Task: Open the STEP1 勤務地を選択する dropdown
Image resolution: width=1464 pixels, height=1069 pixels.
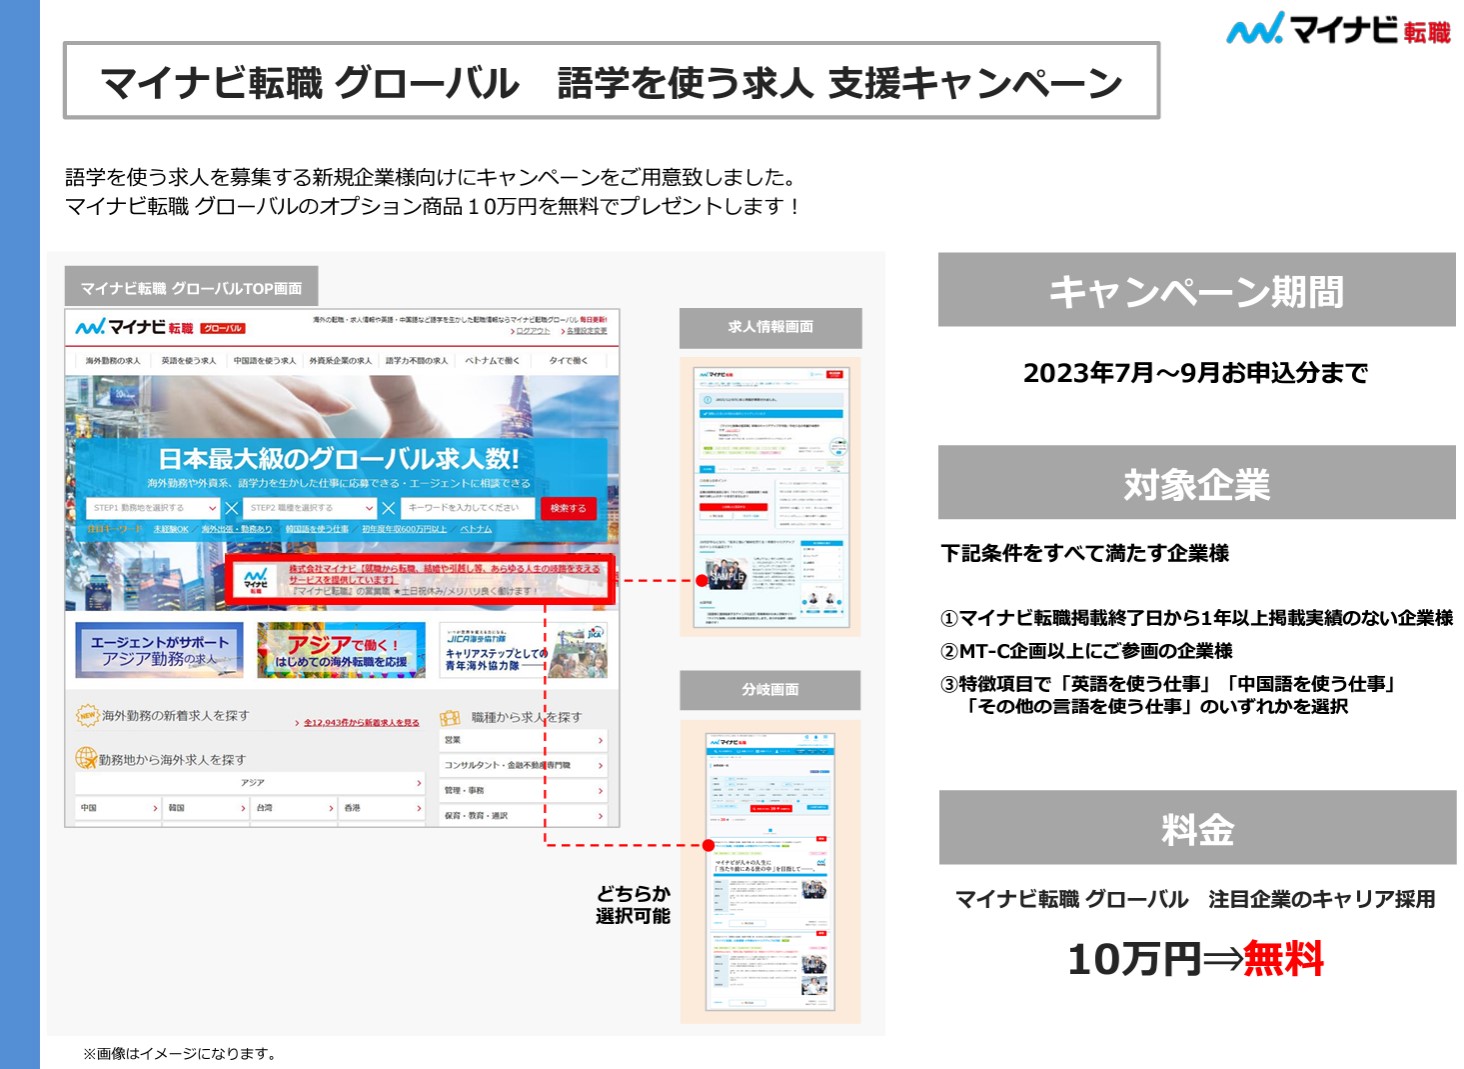Action: (x=153, y=508)
